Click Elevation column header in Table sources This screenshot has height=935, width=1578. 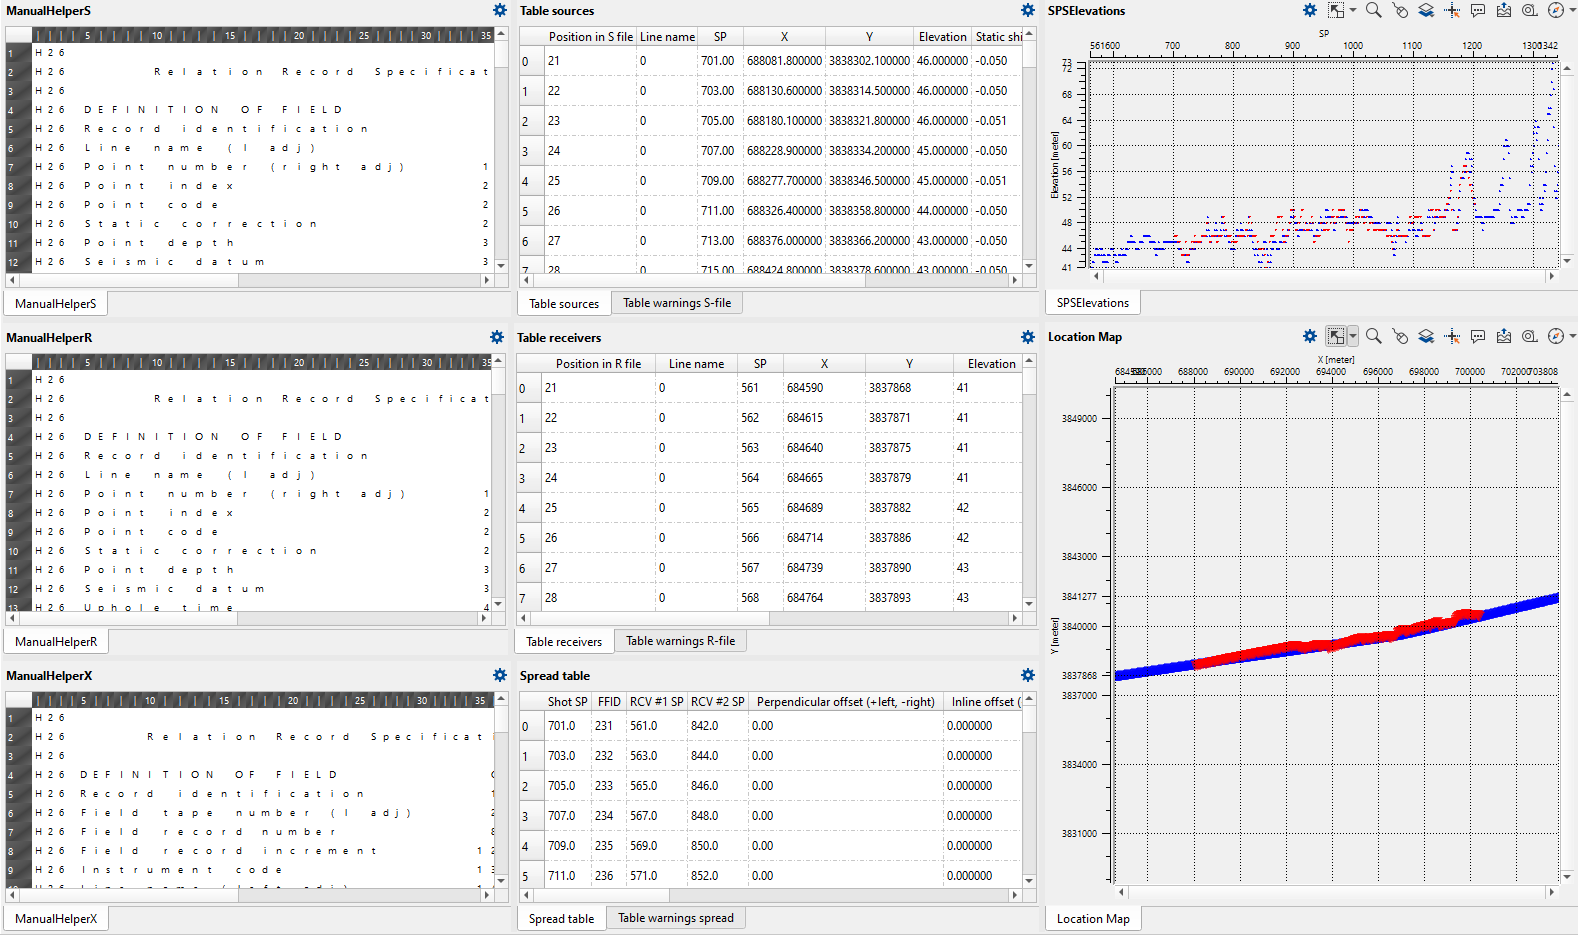point(942,37)
